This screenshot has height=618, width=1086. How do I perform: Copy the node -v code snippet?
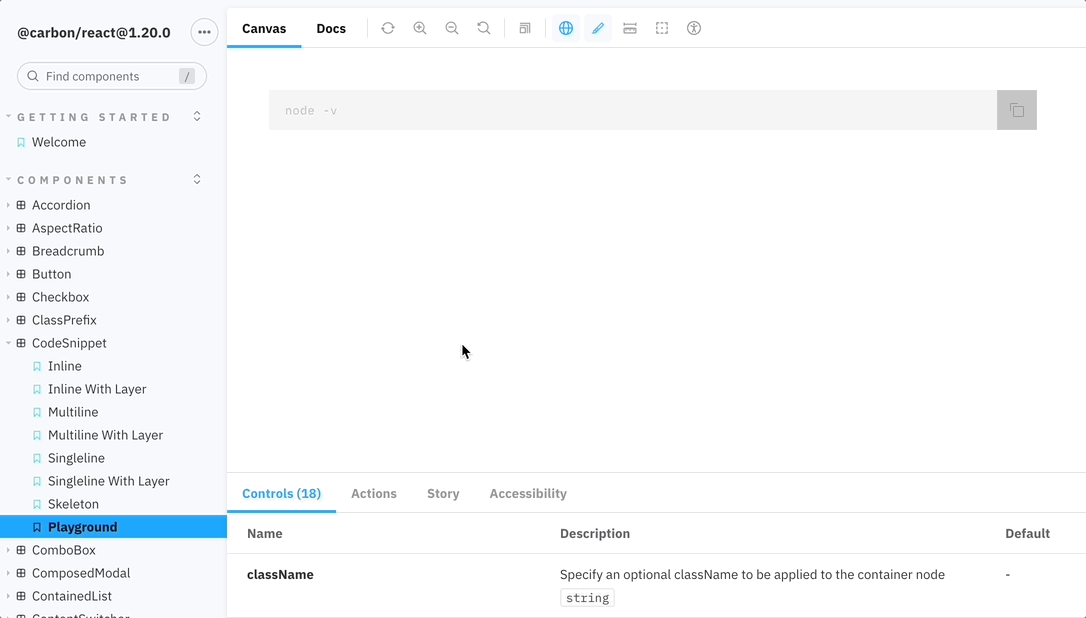1017,110
